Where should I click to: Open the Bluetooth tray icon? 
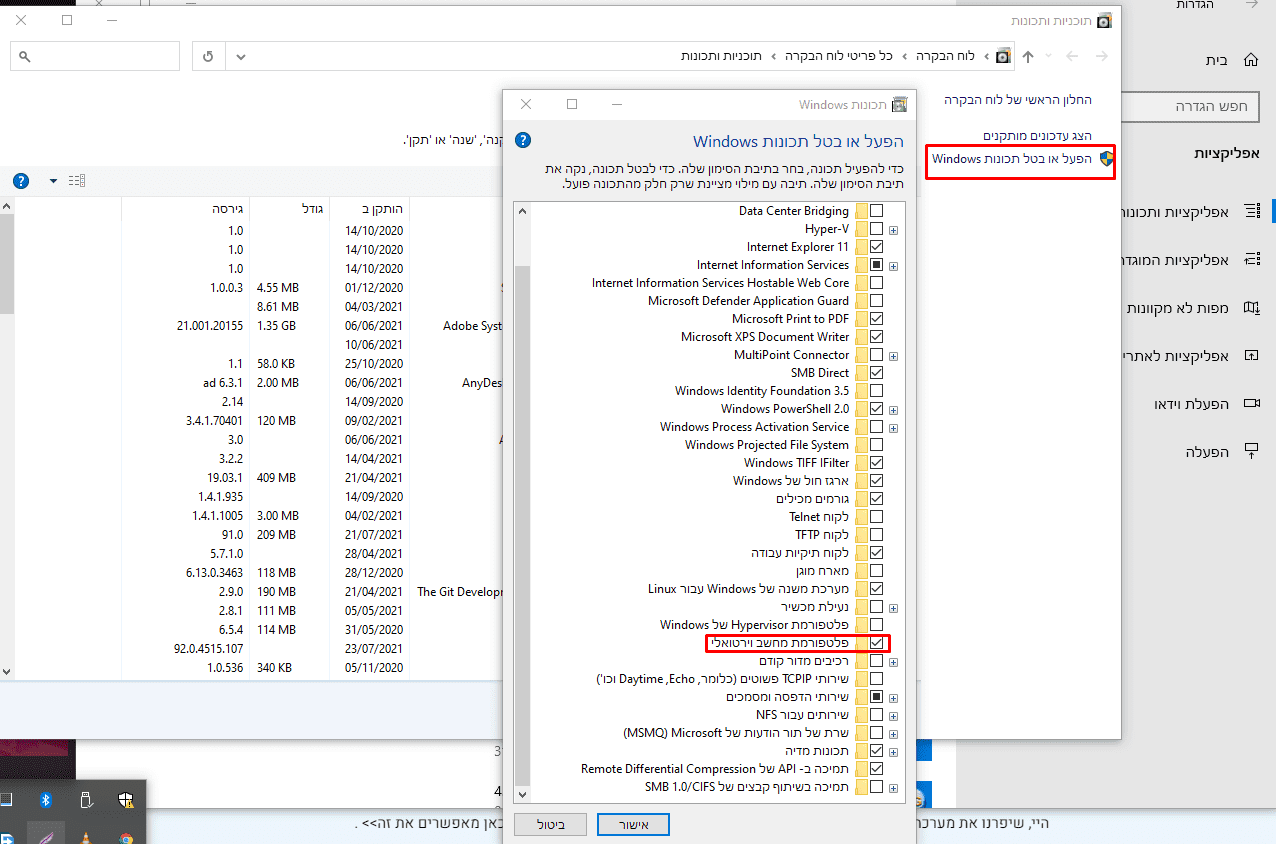pyautogui.click(x=45, y=799)
